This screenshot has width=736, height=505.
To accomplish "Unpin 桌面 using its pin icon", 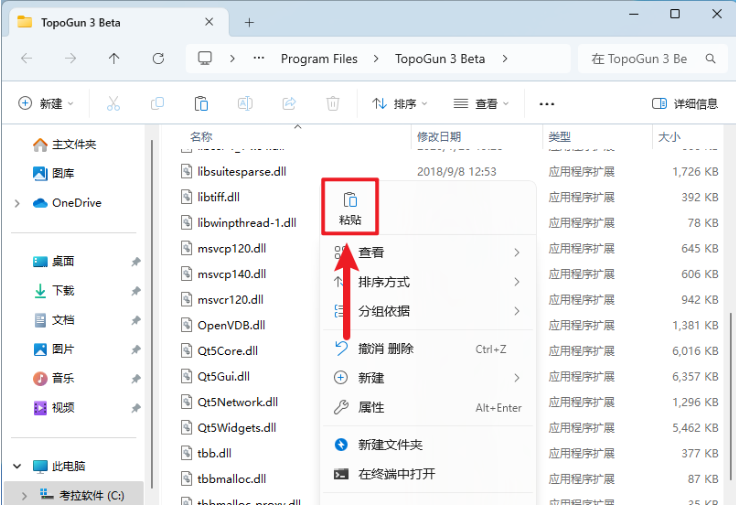I will pyautogui.click(x=136, y=261).
